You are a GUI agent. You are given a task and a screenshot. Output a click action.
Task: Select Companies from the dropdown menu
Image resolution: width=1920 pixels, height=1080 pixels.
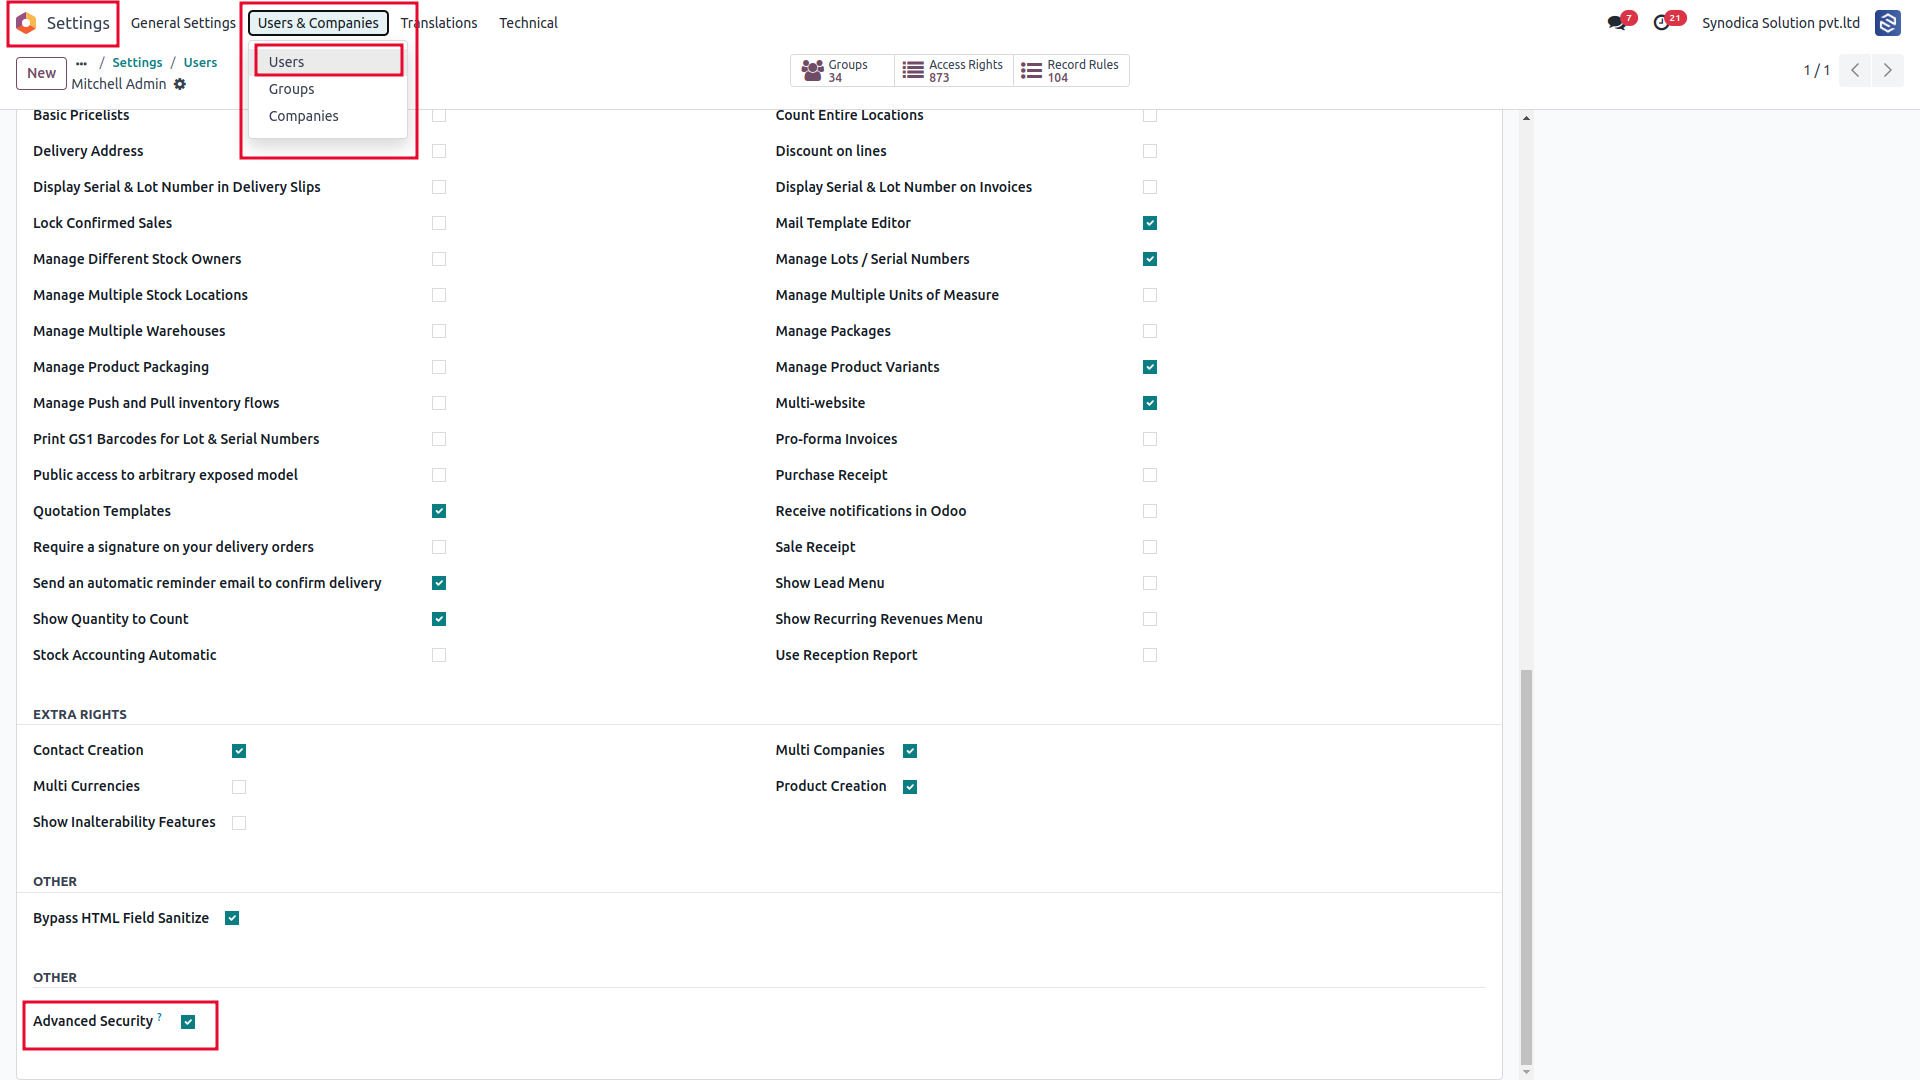click(328, 116)
